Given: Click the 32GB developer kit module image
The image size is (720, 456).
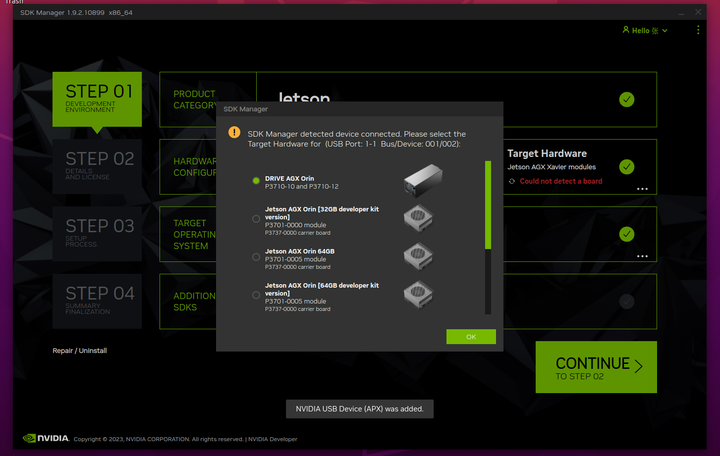Looking at the screenshot, I should (x=418, y=219).
